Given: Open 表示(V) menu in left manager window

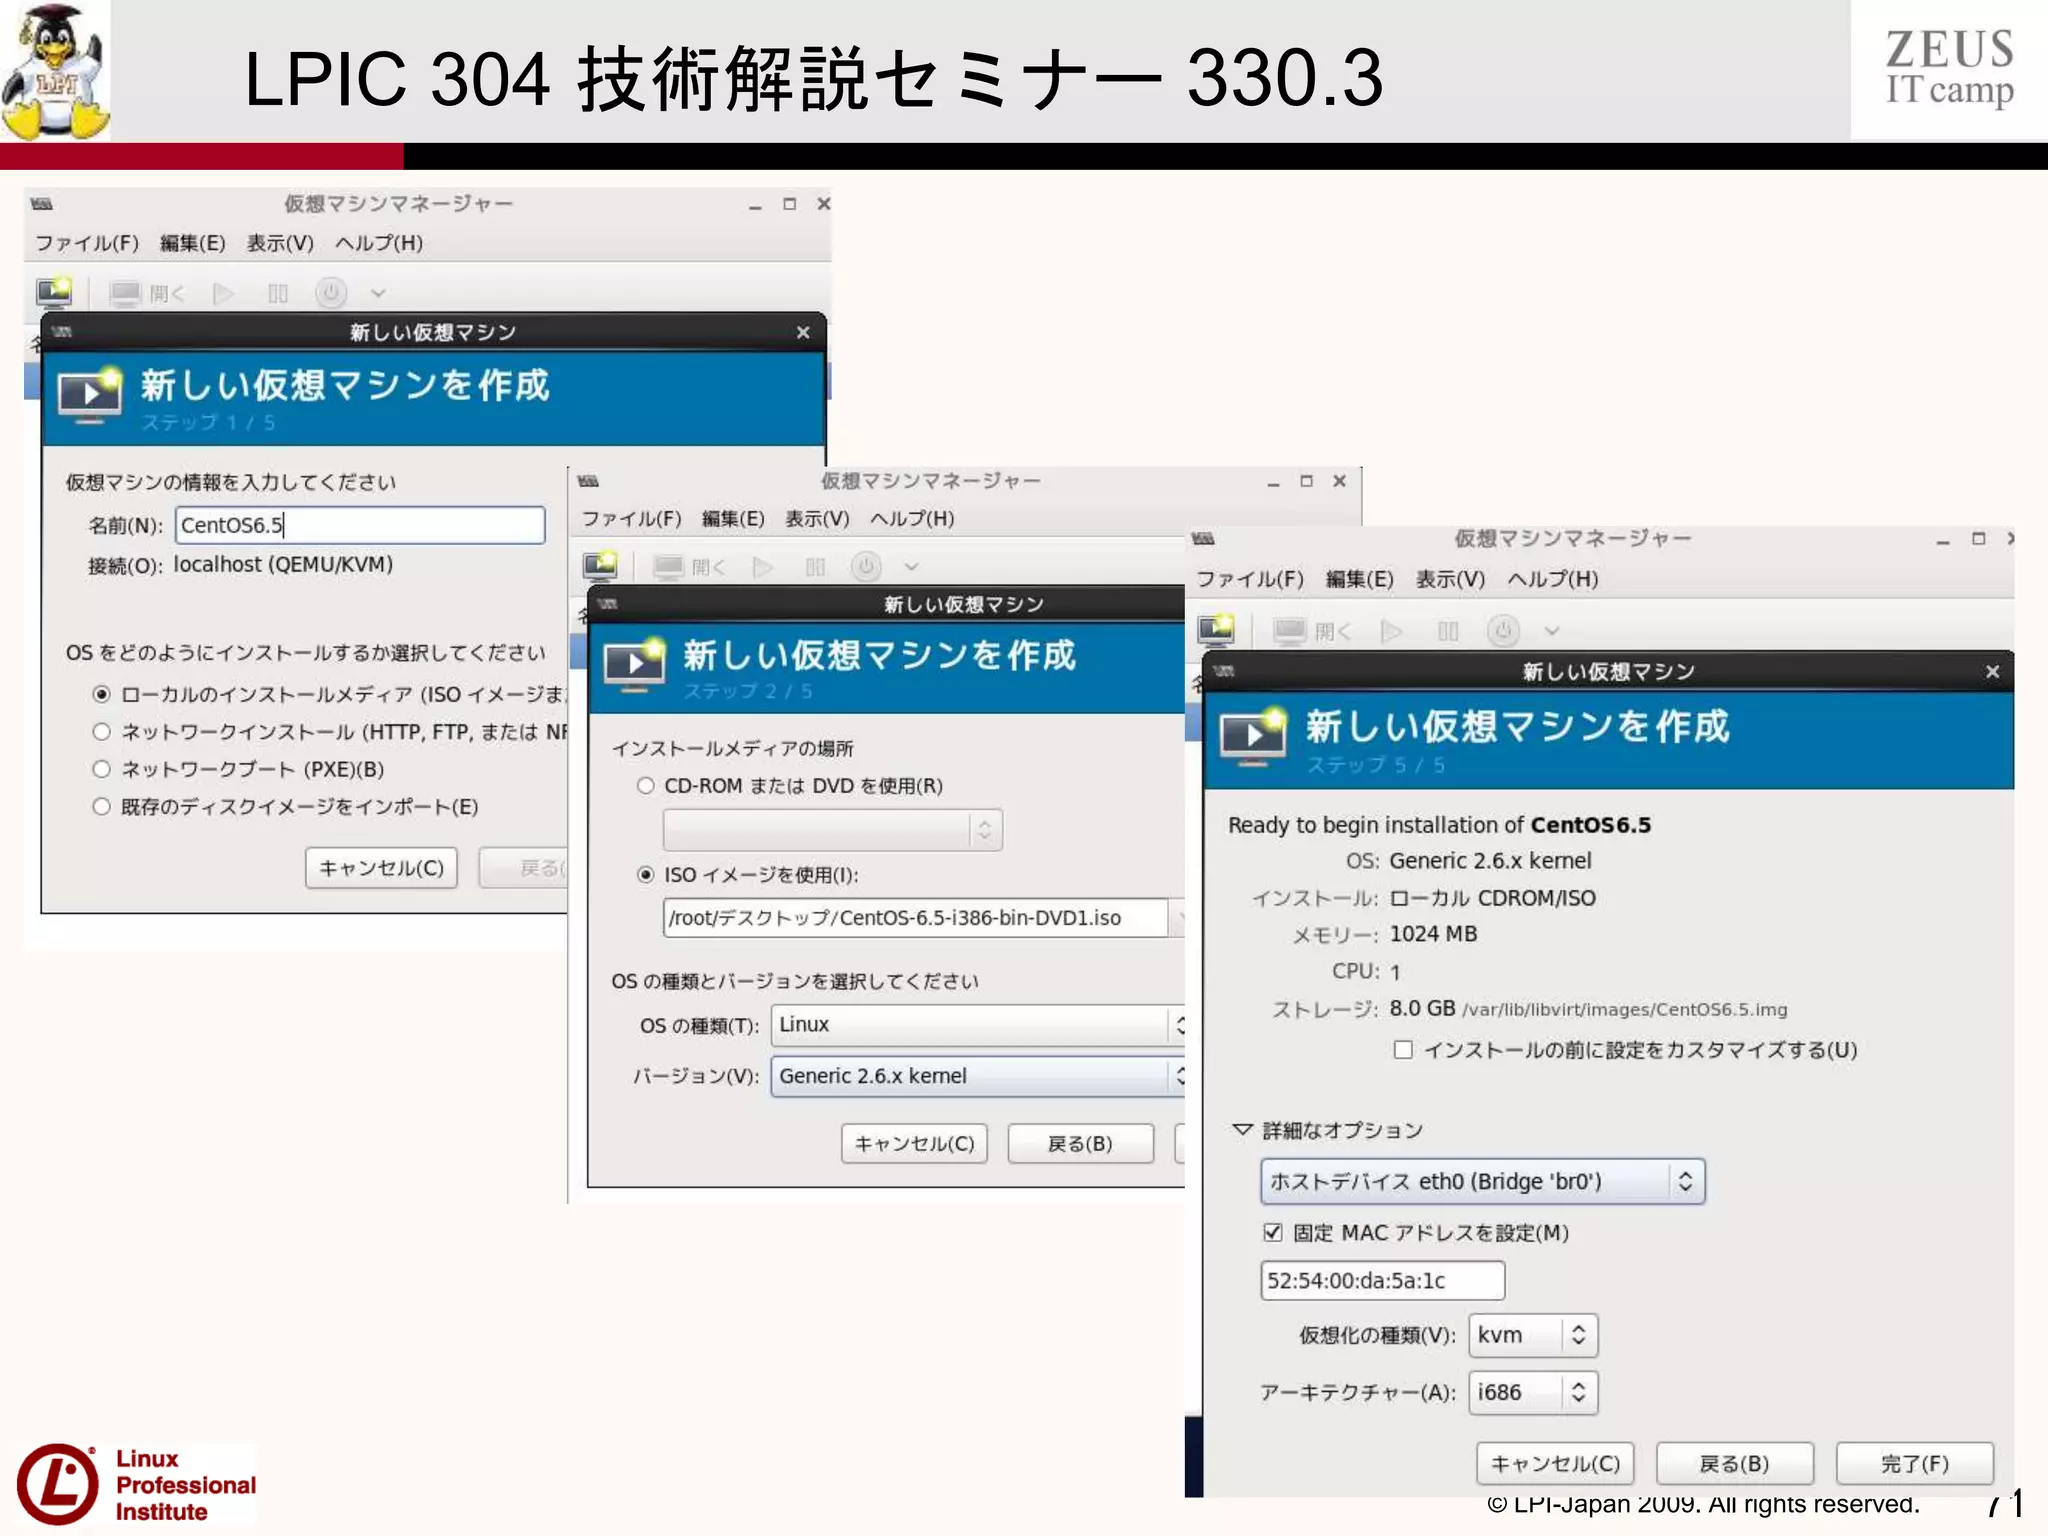Looking at the screenshot, I should tap(280, 243).
